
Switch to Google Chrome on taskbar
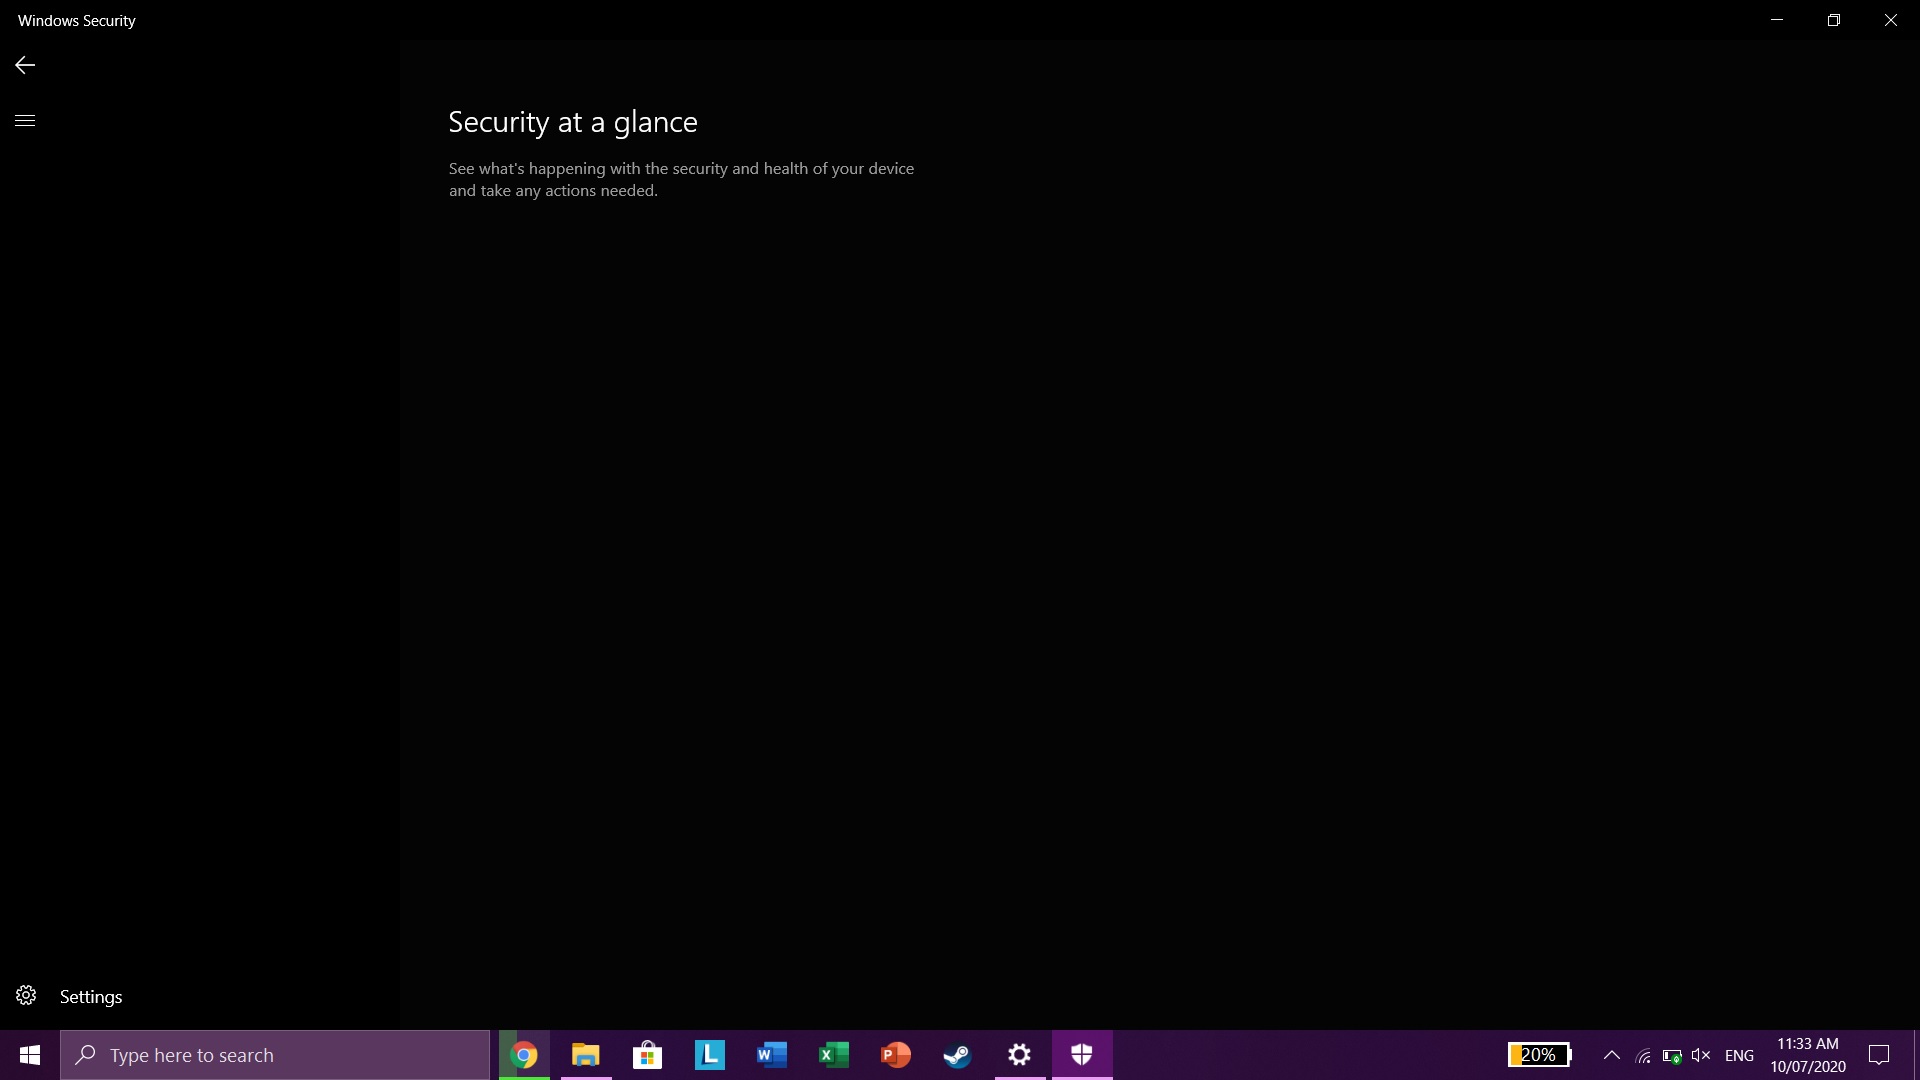(x=524, y=1055)
